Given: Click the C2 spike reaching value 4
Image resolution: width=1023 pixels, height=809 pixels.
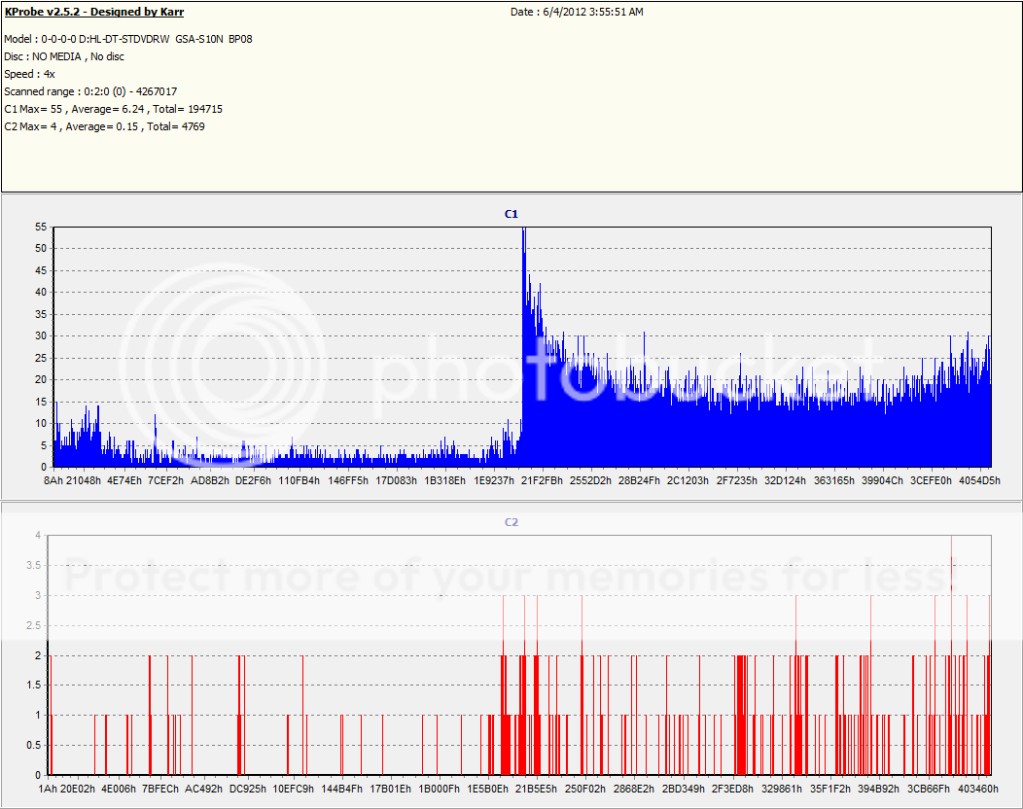Looking at the screenshot, I should click(x=951, y=540).
